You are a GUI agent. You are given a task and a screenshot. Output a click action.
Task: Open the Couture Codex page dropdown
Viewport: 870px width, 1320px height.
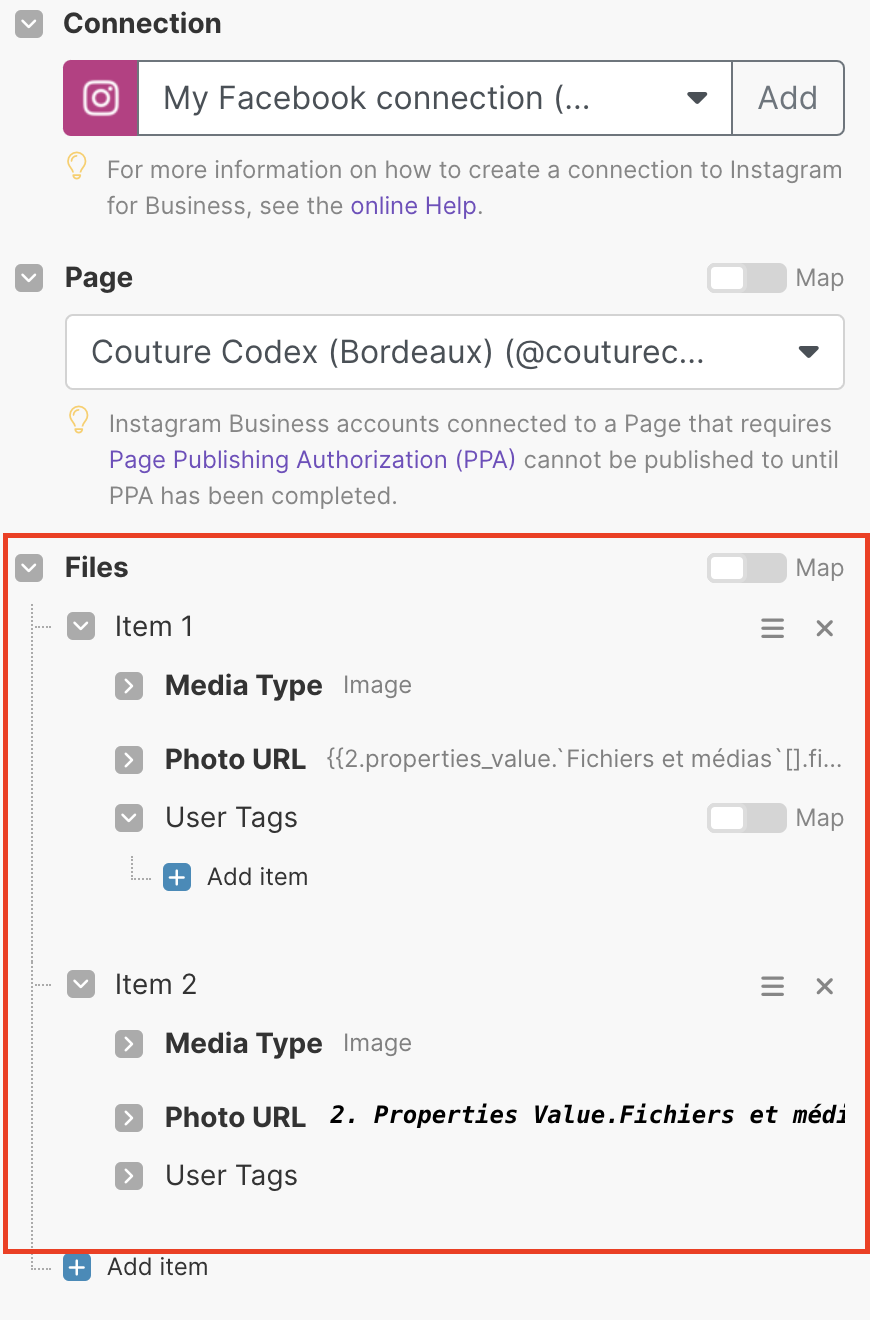click(455, 352)
